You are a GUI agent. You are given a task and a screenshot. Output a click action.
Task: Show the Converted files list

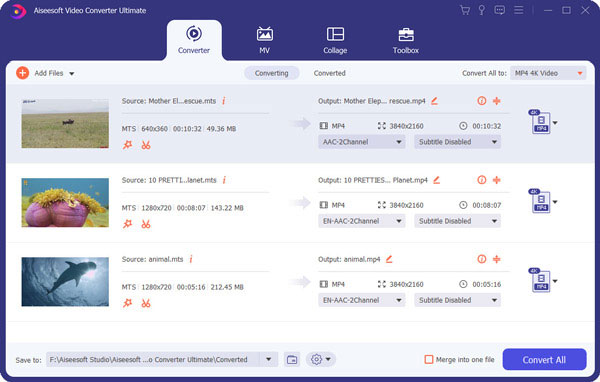329,73
